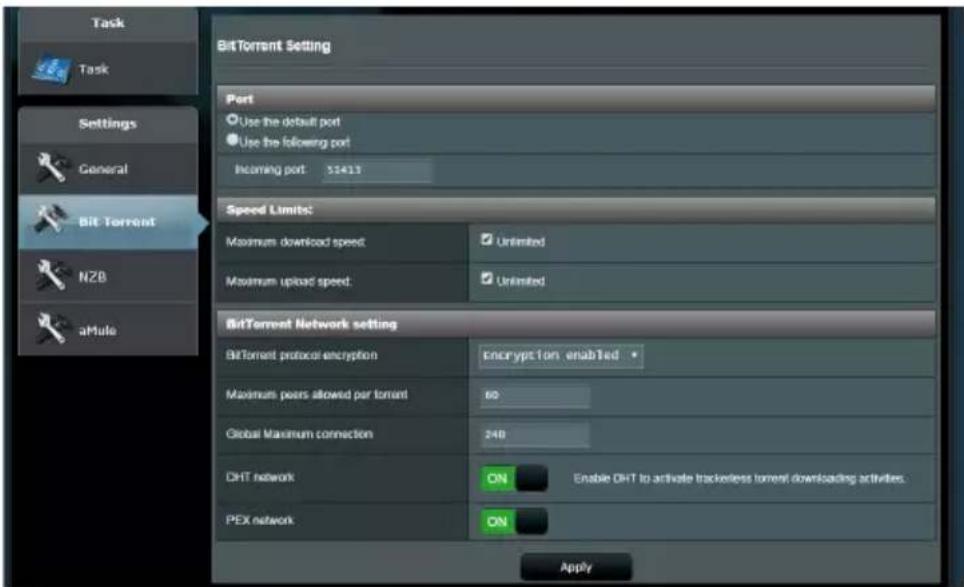964x587 pixels.
Task: Open the protocol encryption dropdown
Action: [x=561, y=356]
